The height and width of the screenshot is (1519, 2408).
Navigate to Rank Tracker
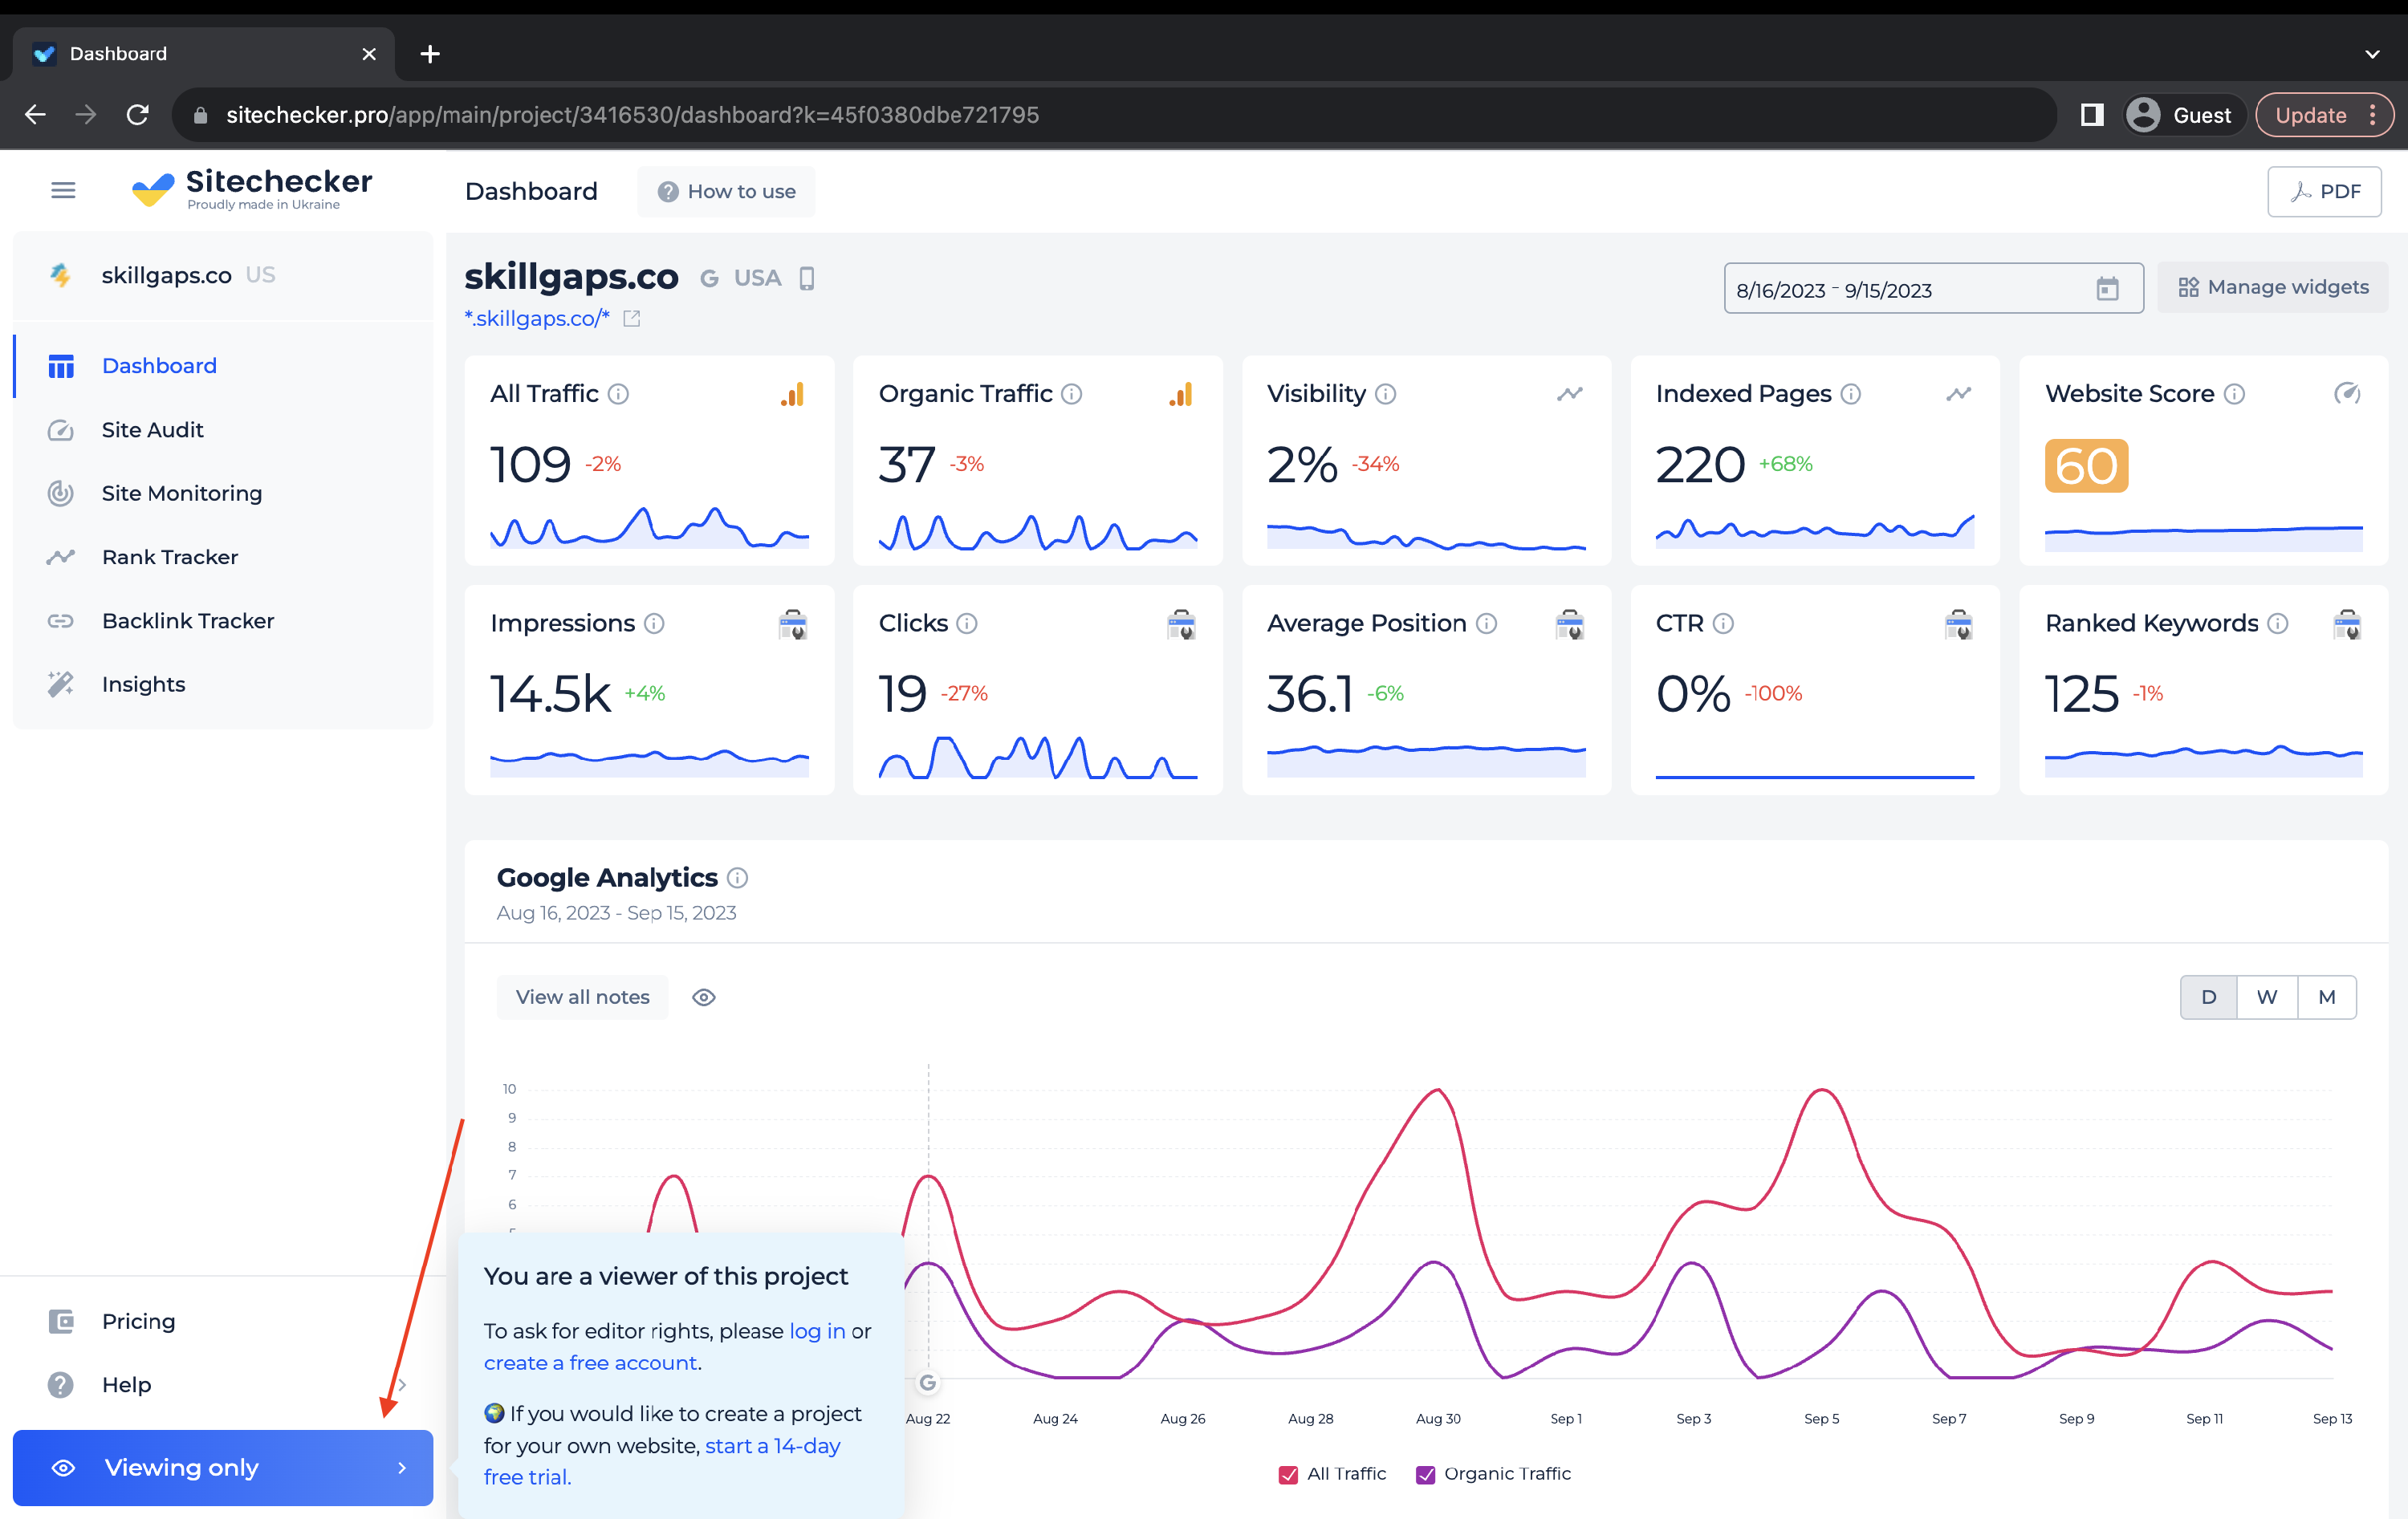(x=223, y=557)
